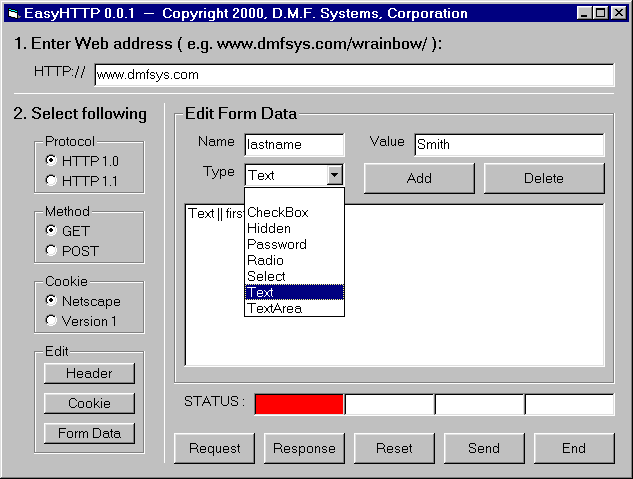Choose CheckBox from the Type list
This screenshot has height=479, width=633.
[x=294, y=212]
